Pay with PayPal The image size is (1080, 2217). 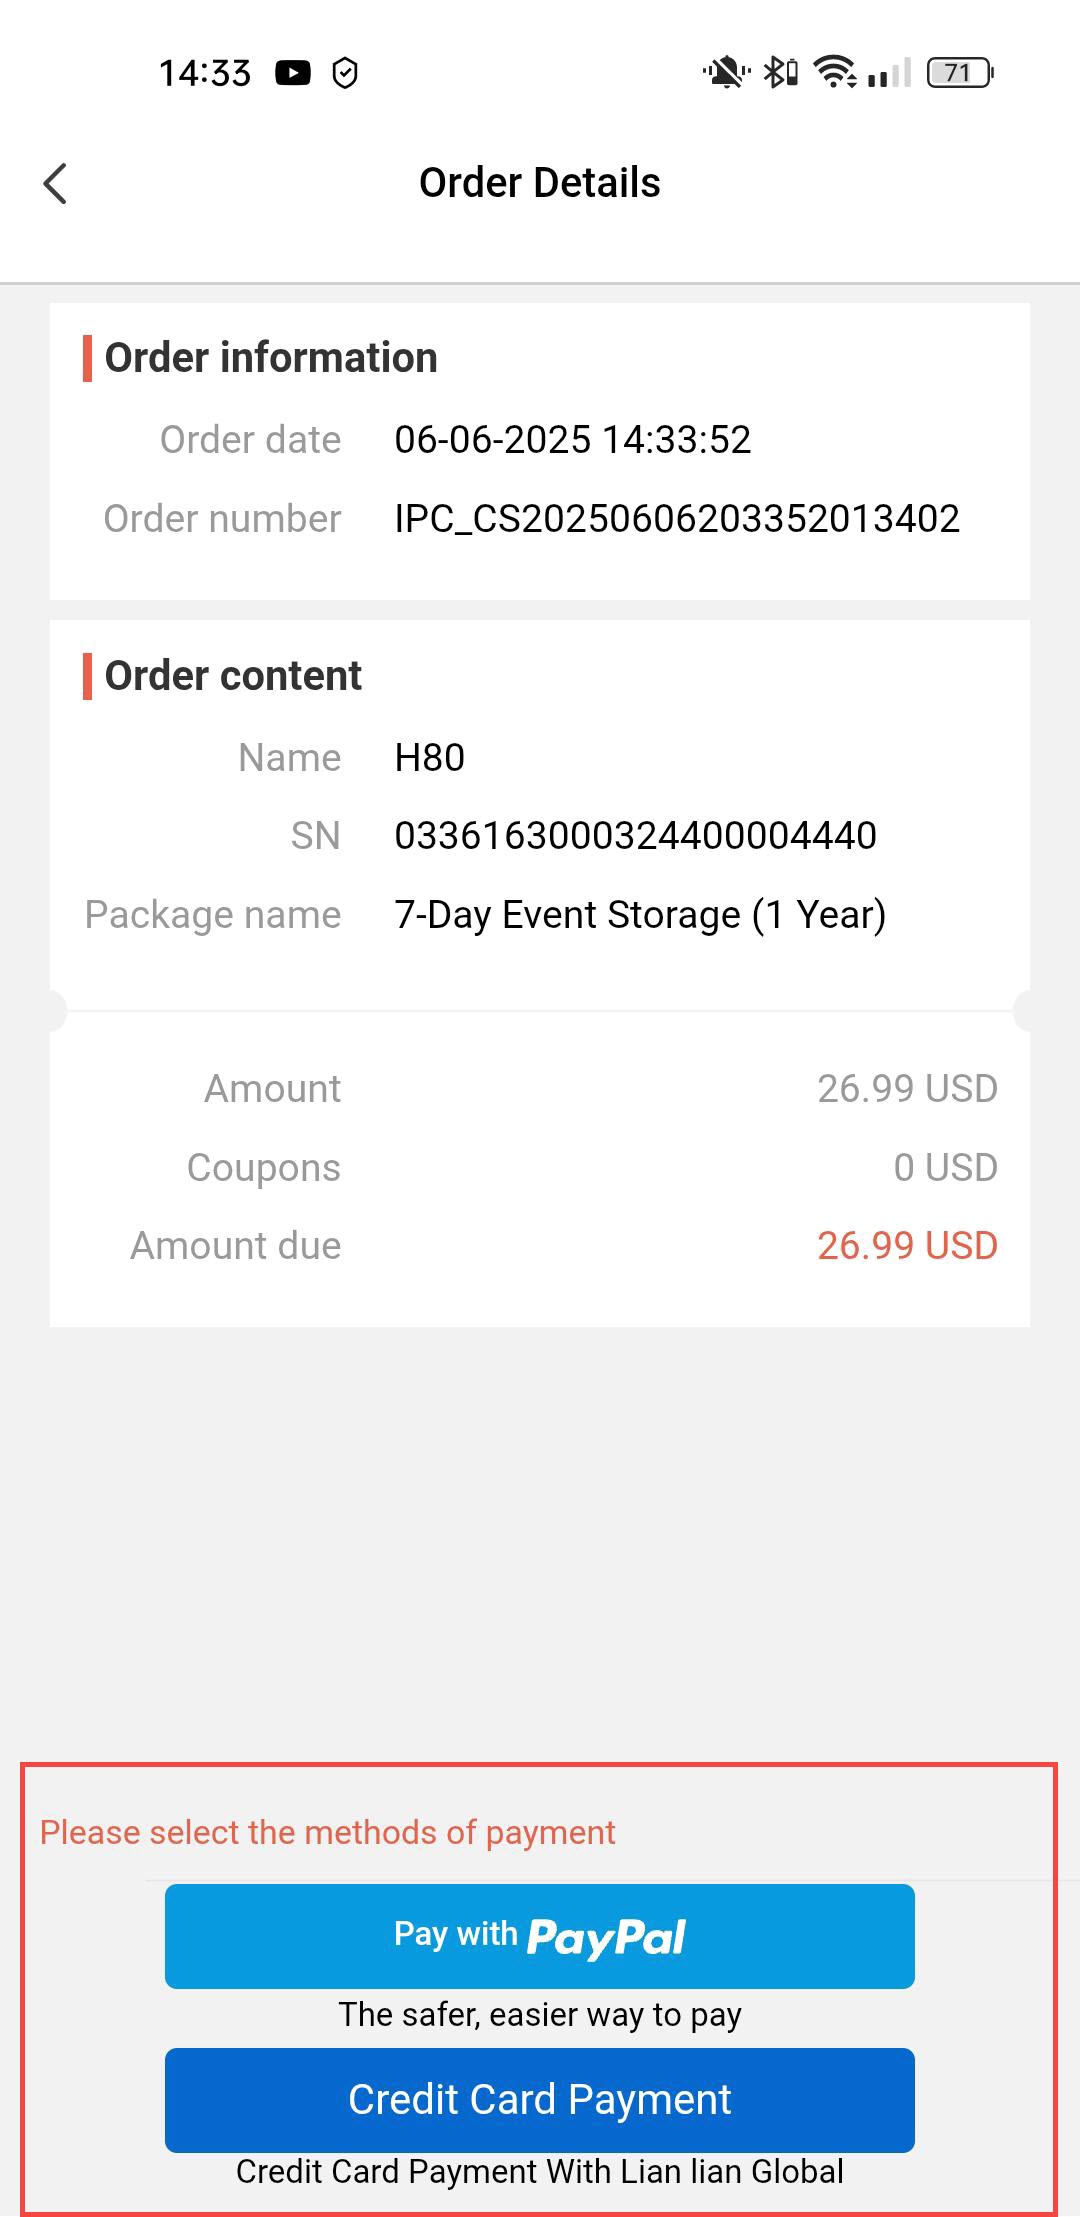540,1936
